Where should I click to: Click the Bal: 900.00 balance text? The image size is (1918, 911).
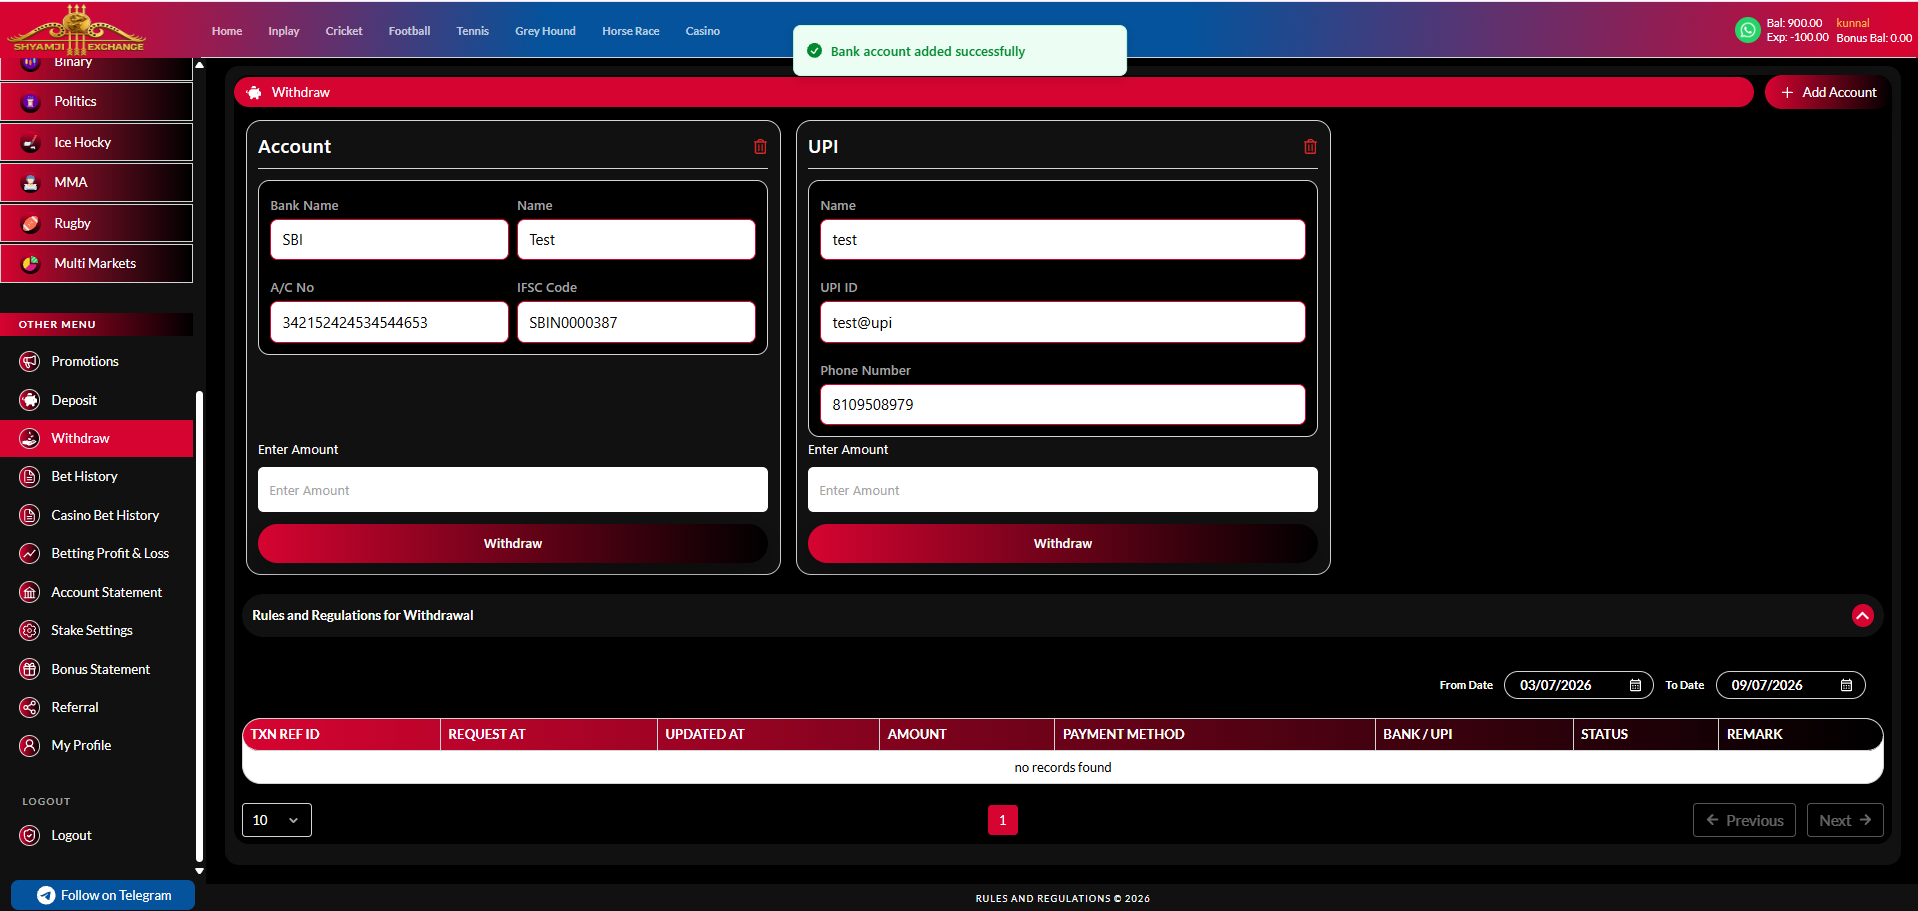(x=1794, y=23)
